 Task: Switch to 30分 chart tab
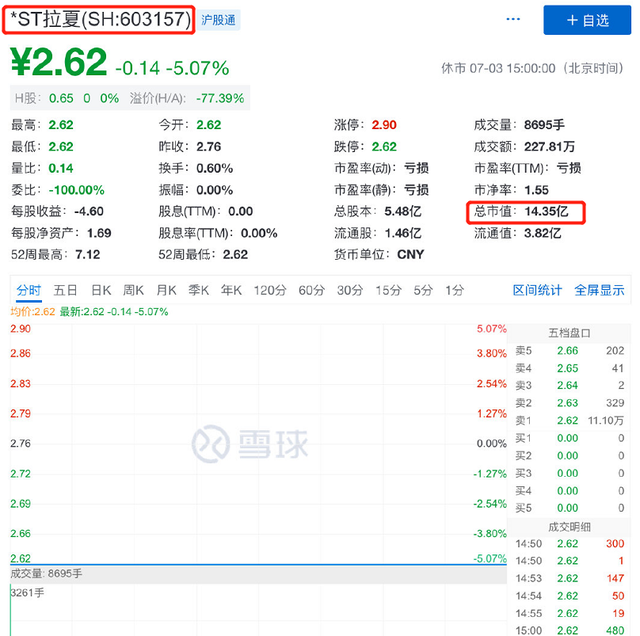coord(350,290)
